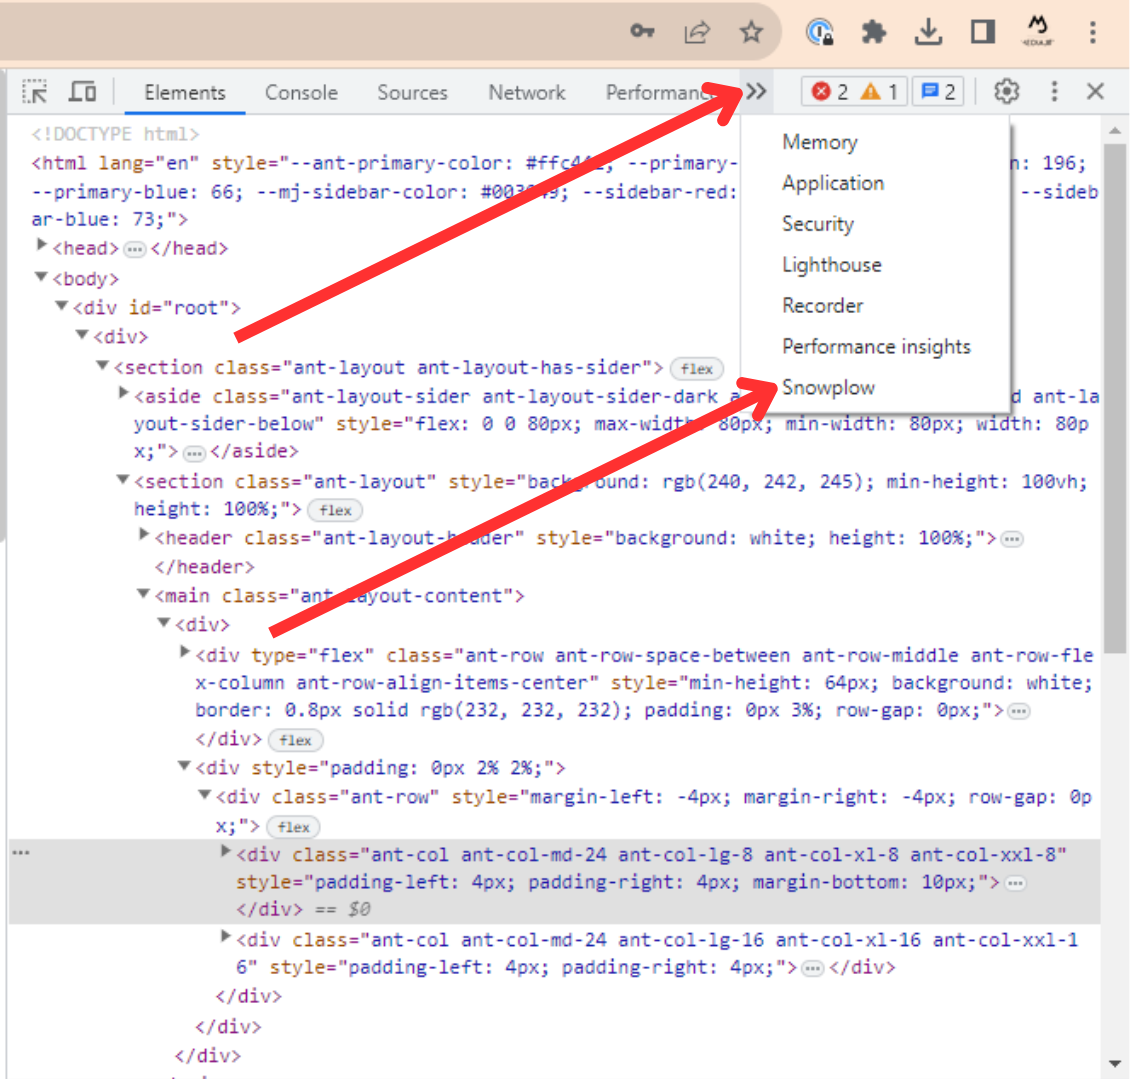Expand the header element's hidden children via ellipsis
Screen dimensions: 1130x1079
click(1011, 538)
